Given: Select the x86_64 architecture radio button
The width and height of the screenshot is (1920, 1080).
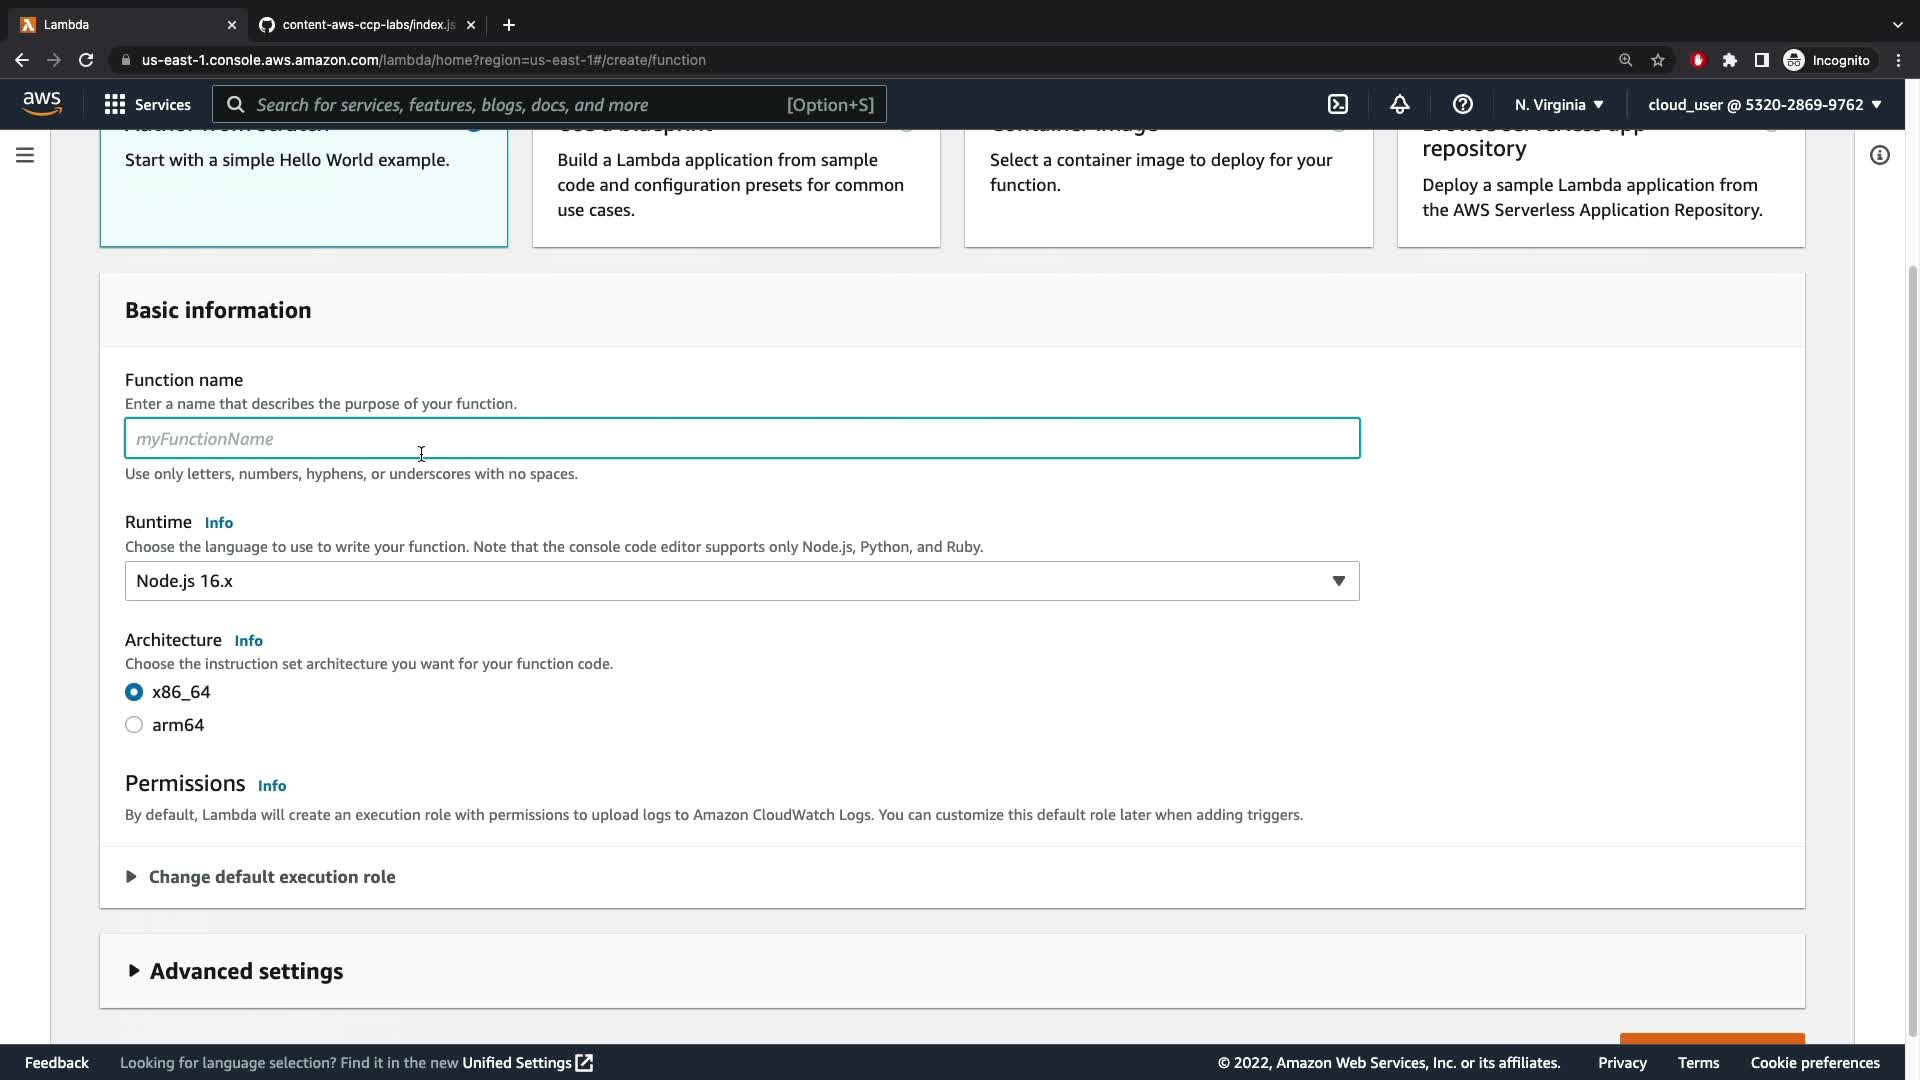Looking at the screenshot, I should click(134, 692).
